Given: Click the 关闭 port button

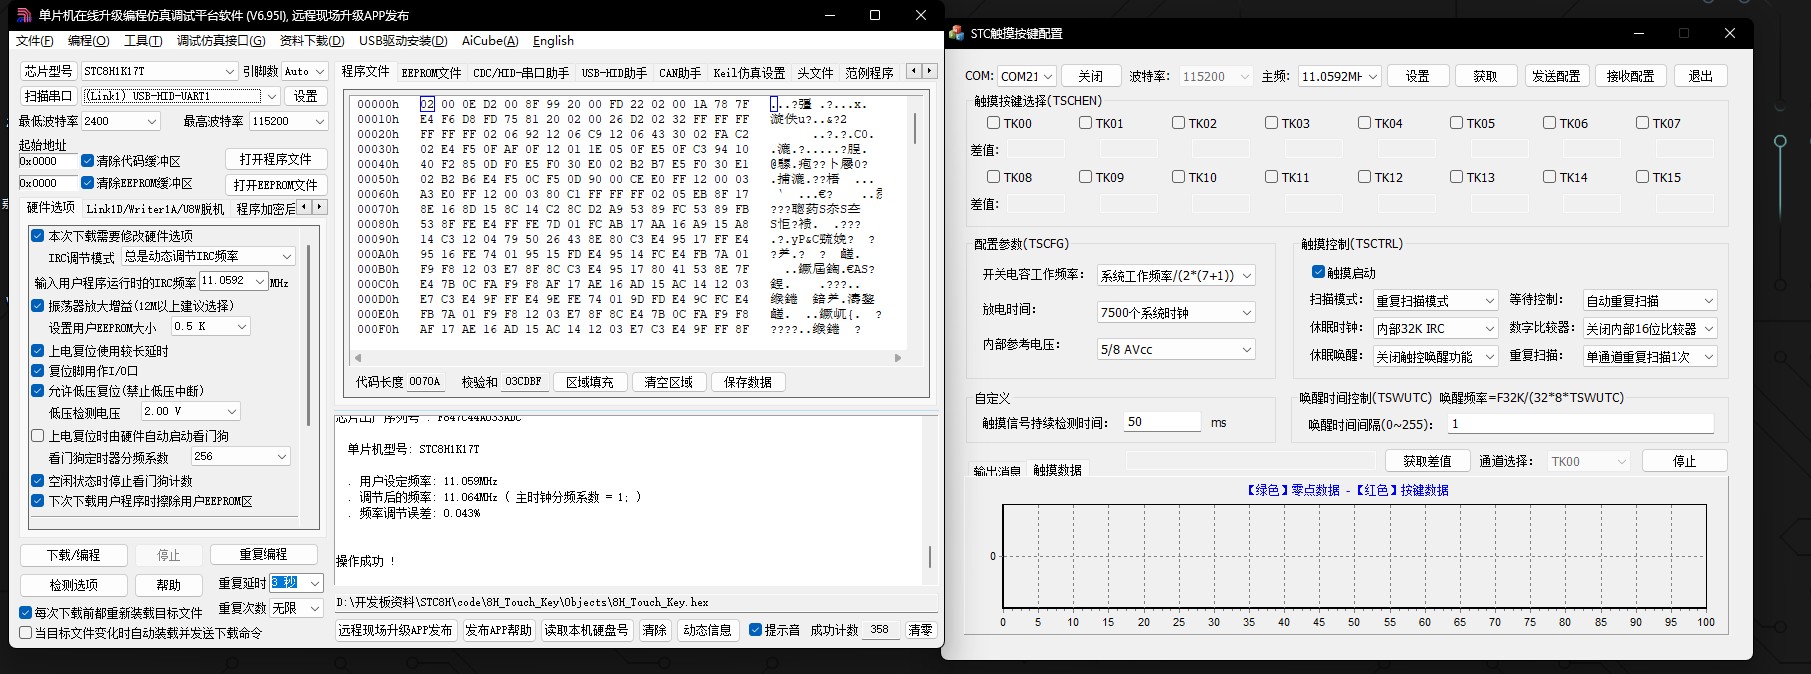Looking at the screenshot, I should 1090,76.
